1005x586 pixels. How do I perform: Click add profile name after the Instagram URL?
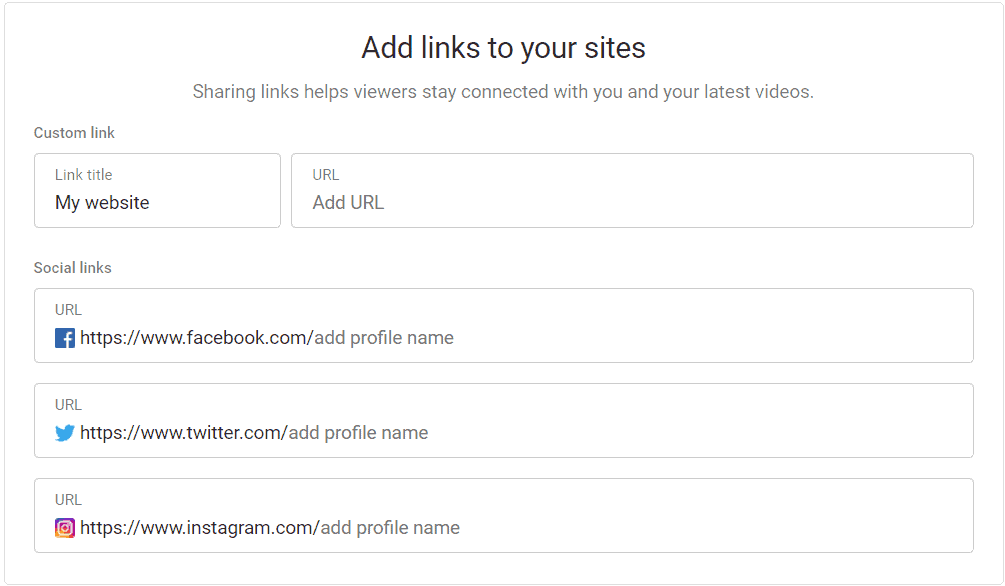pyautogui.click(x=390, y=528)
